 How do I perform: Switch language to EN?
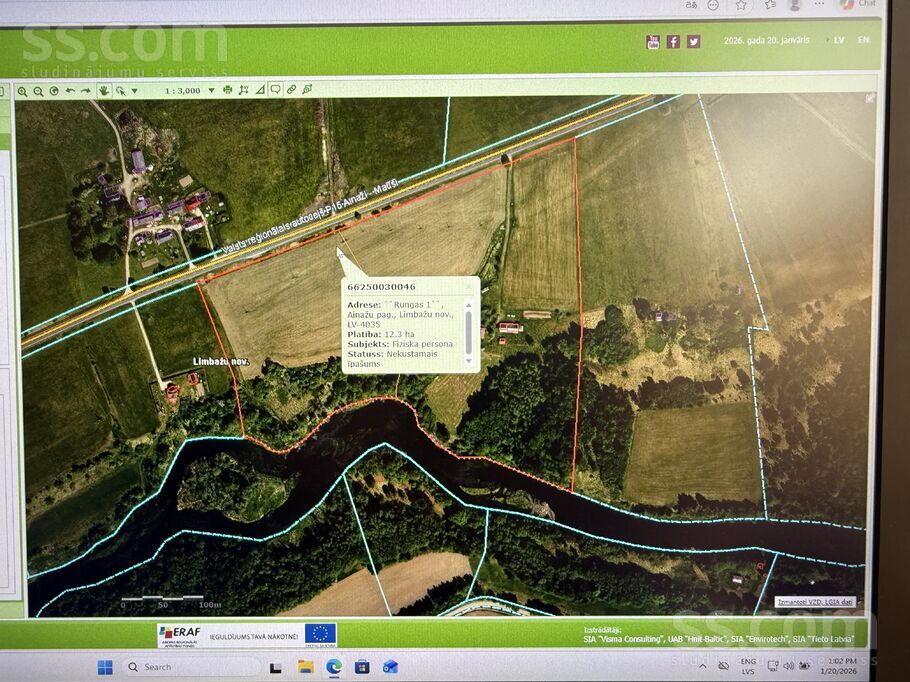click(x=863, y=40)
